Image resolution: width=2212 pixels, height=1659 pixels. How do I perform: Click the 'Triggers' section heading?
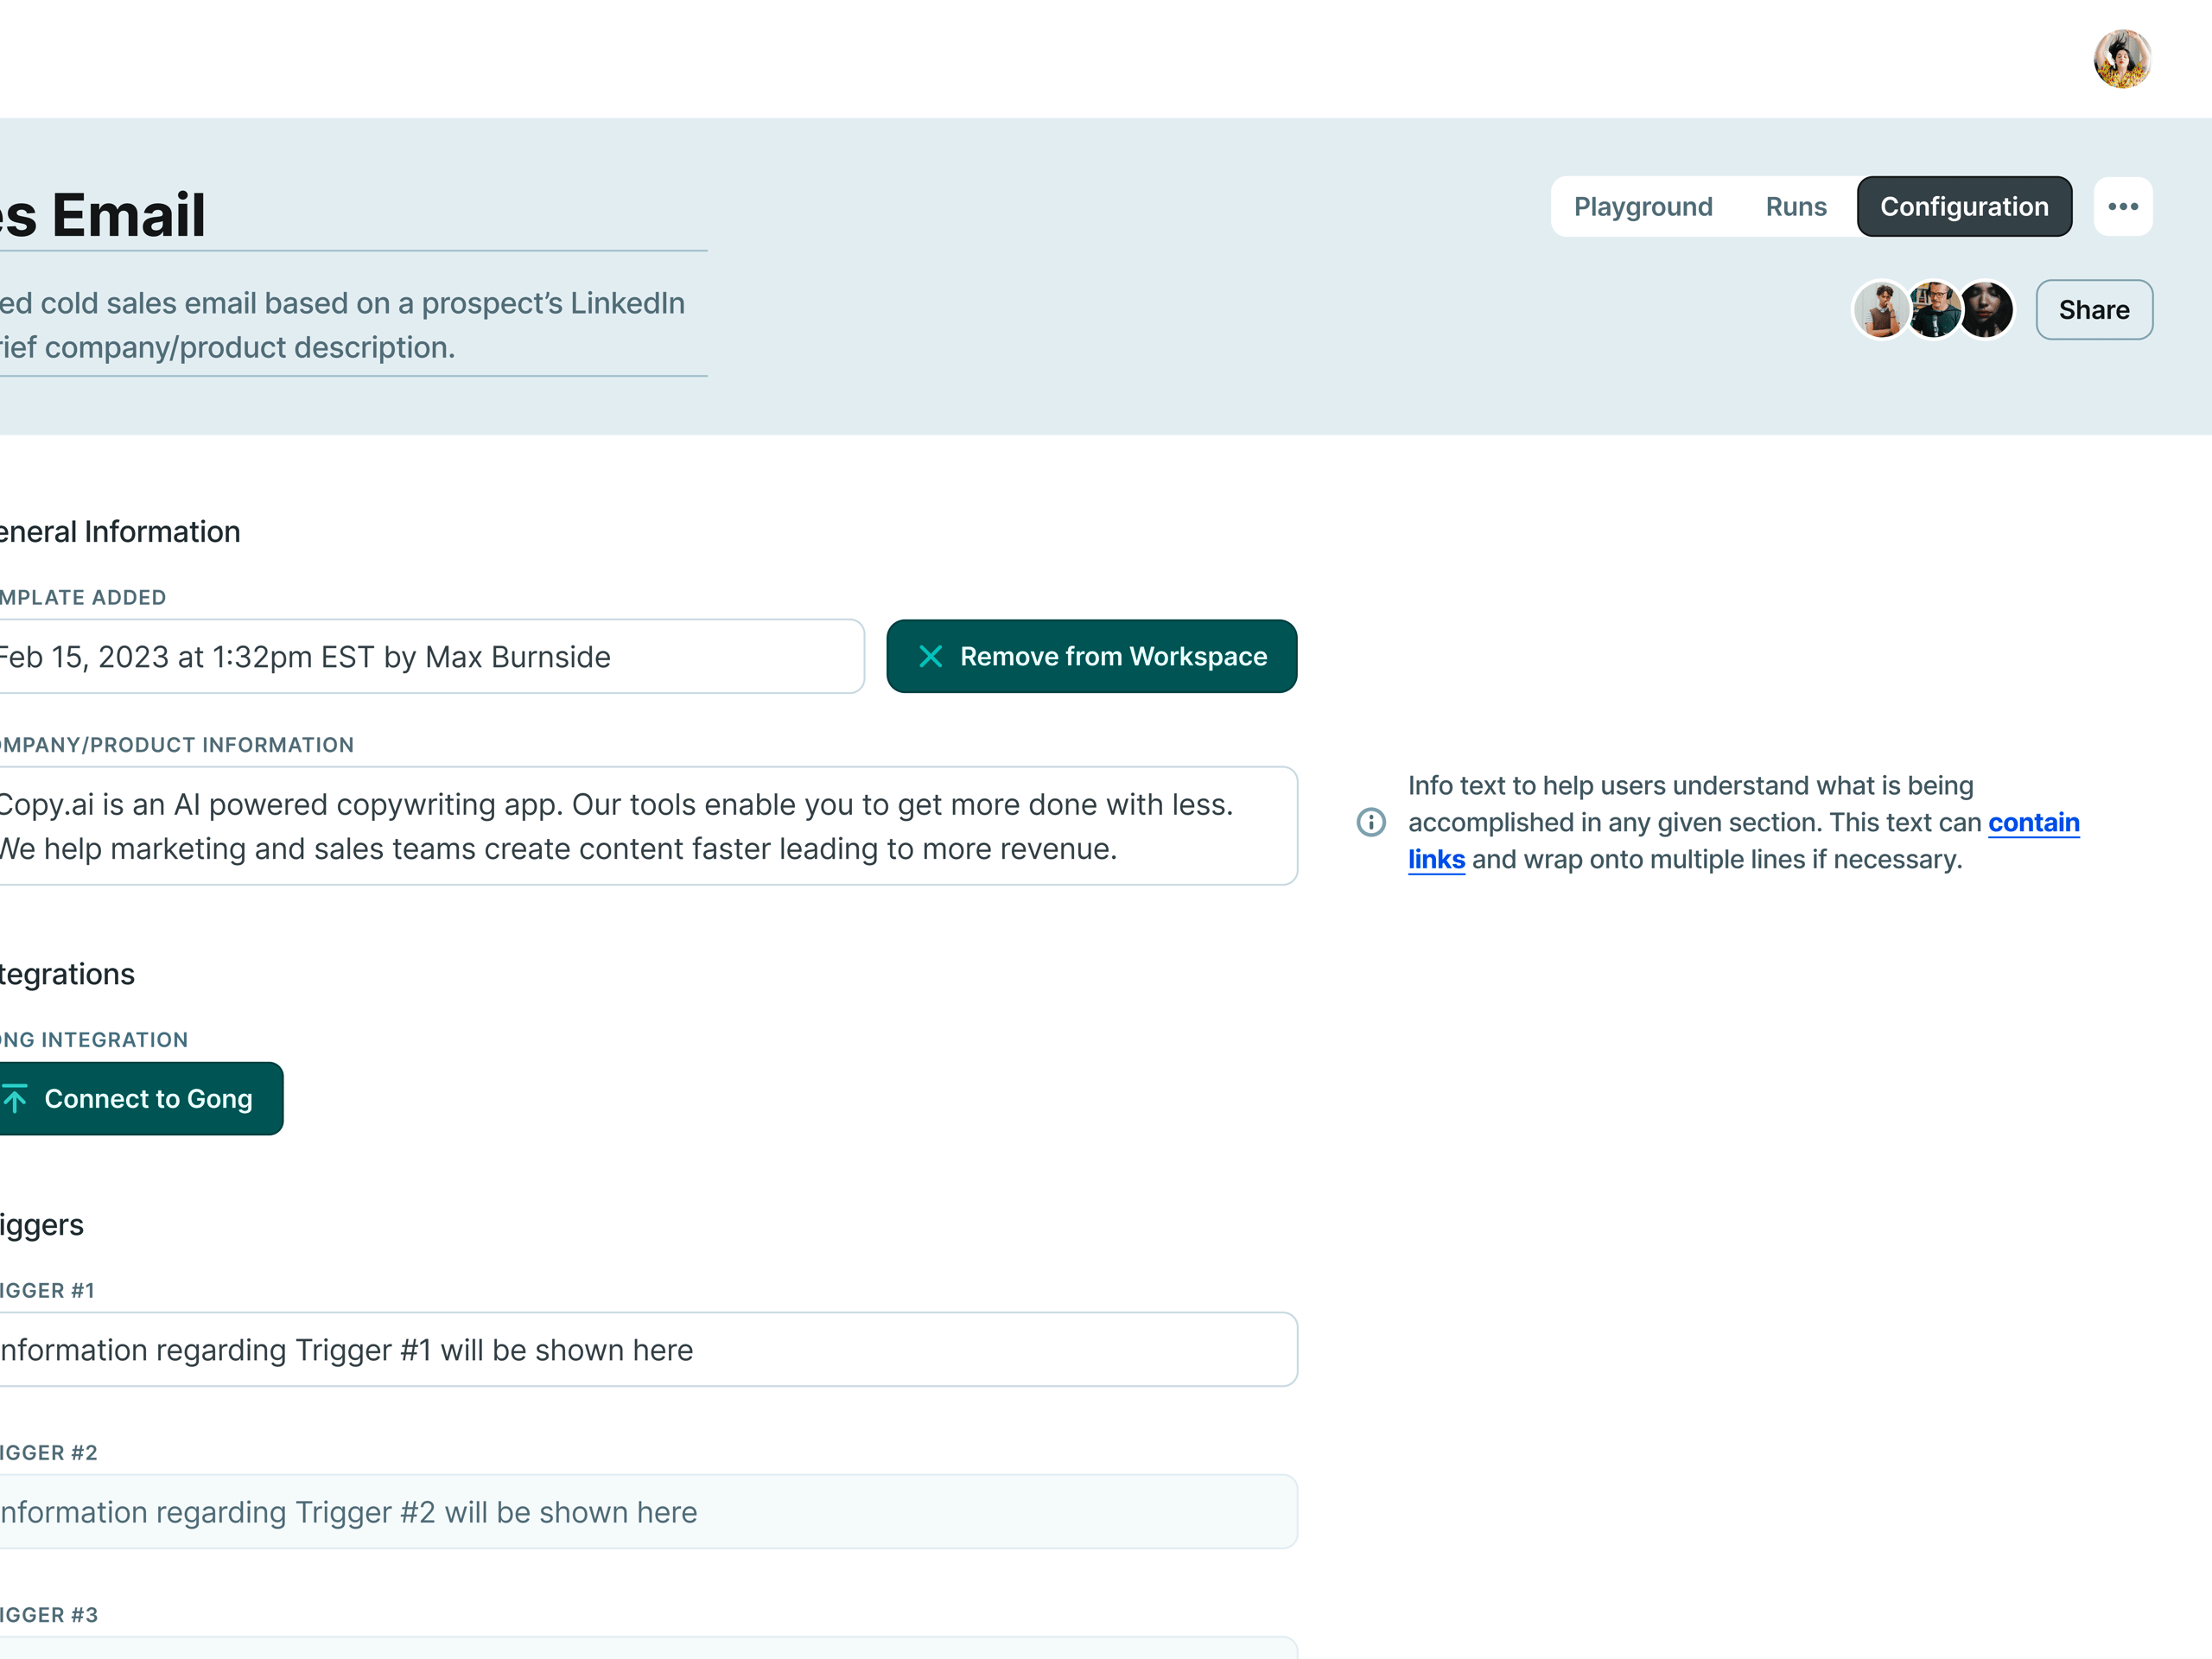[42, 1225]
